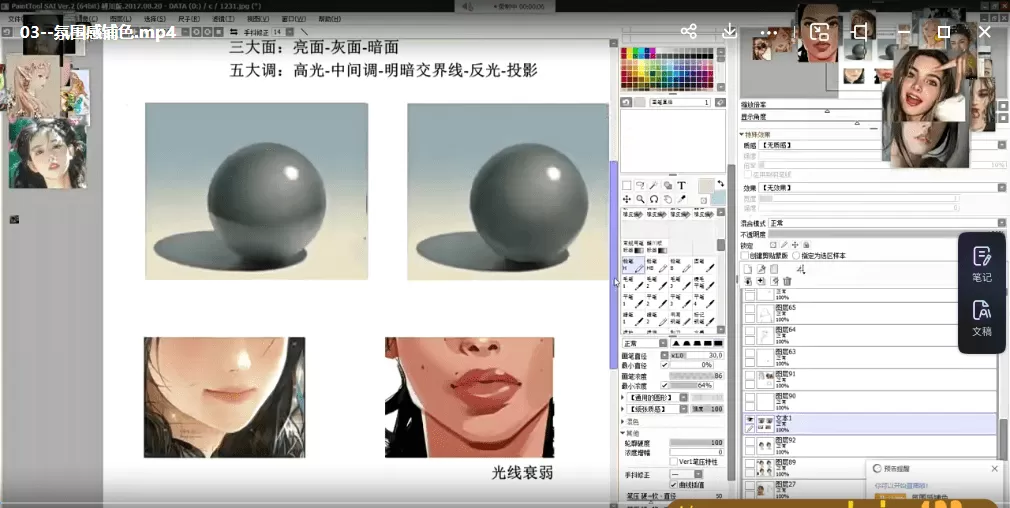Select the 图层63 layer row

click(870, 358)
